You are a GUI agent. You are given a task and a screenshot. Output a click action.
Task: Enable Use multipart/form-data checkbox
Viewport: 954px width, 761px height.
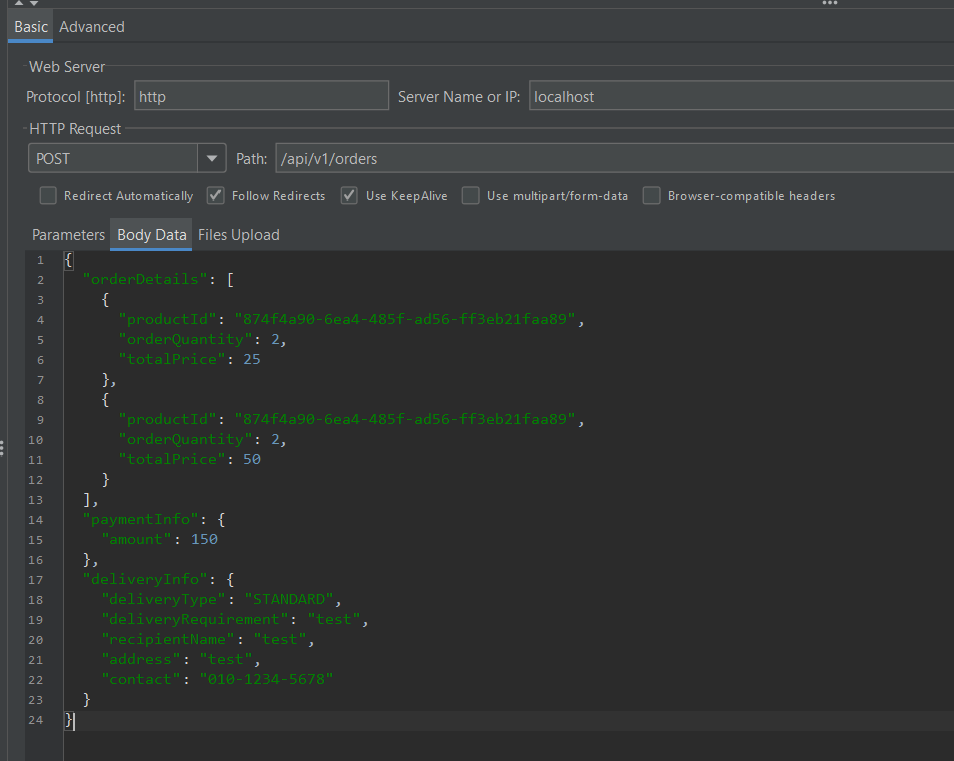(470, 196)
